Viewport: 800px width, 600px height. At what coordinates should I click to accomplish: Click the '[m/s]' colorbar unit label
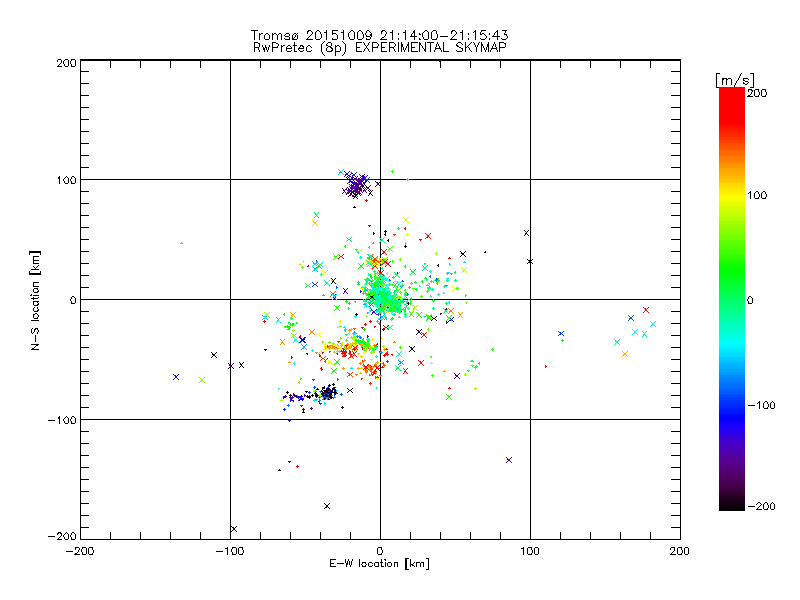click(x=734, y=80)
